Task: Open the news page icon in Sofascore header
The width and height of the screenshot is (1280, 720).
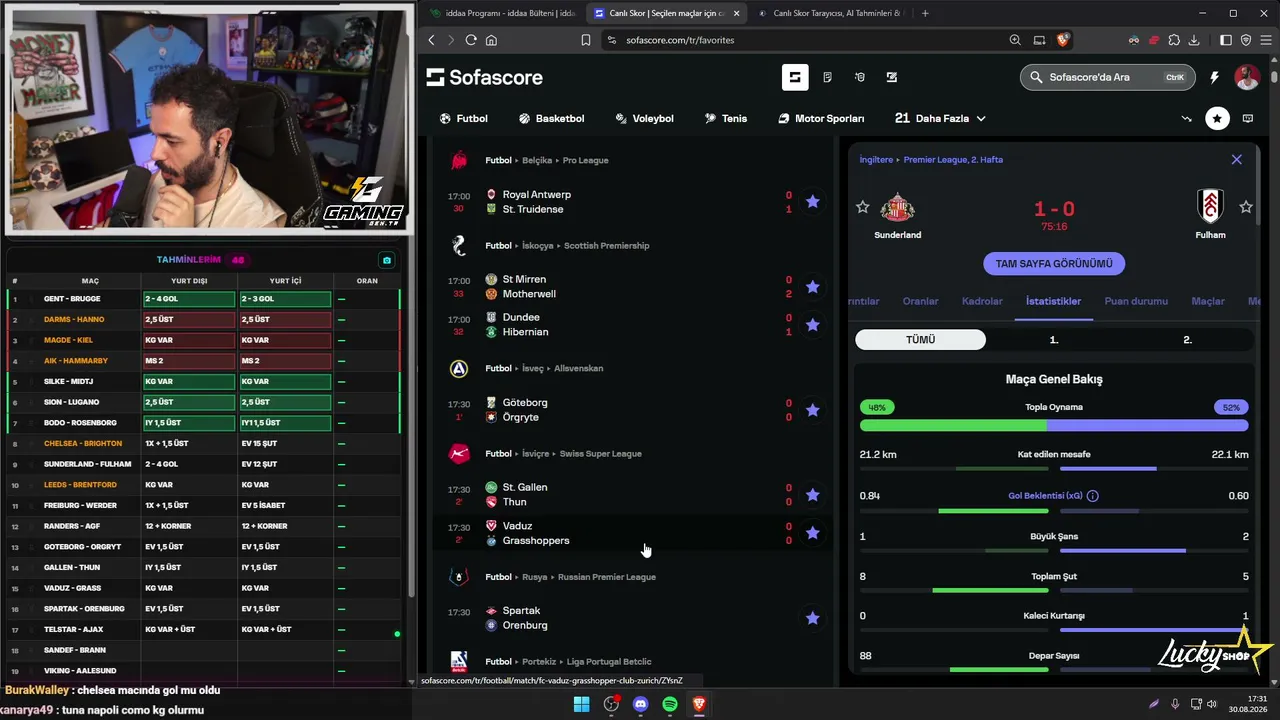Action: tap(827, 77)
